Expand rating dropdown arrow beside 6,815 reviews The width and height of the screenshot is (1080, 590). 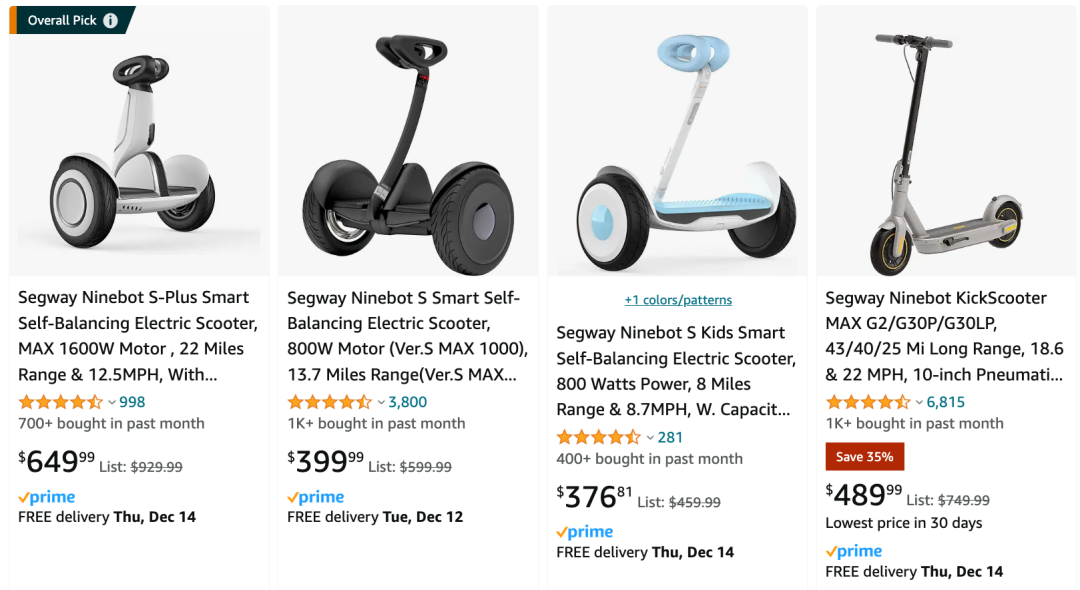pos(919,403)
